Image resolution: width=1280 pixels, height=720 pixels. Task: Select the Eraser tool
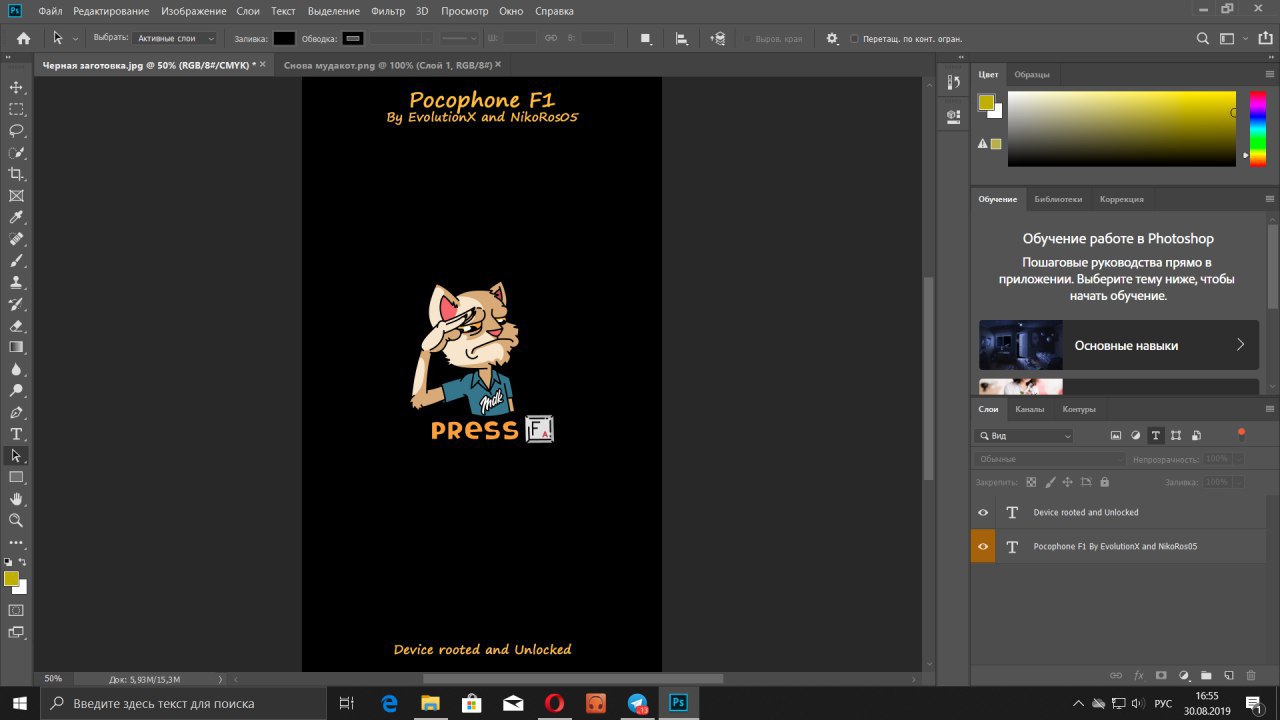[x=16, y=326]
